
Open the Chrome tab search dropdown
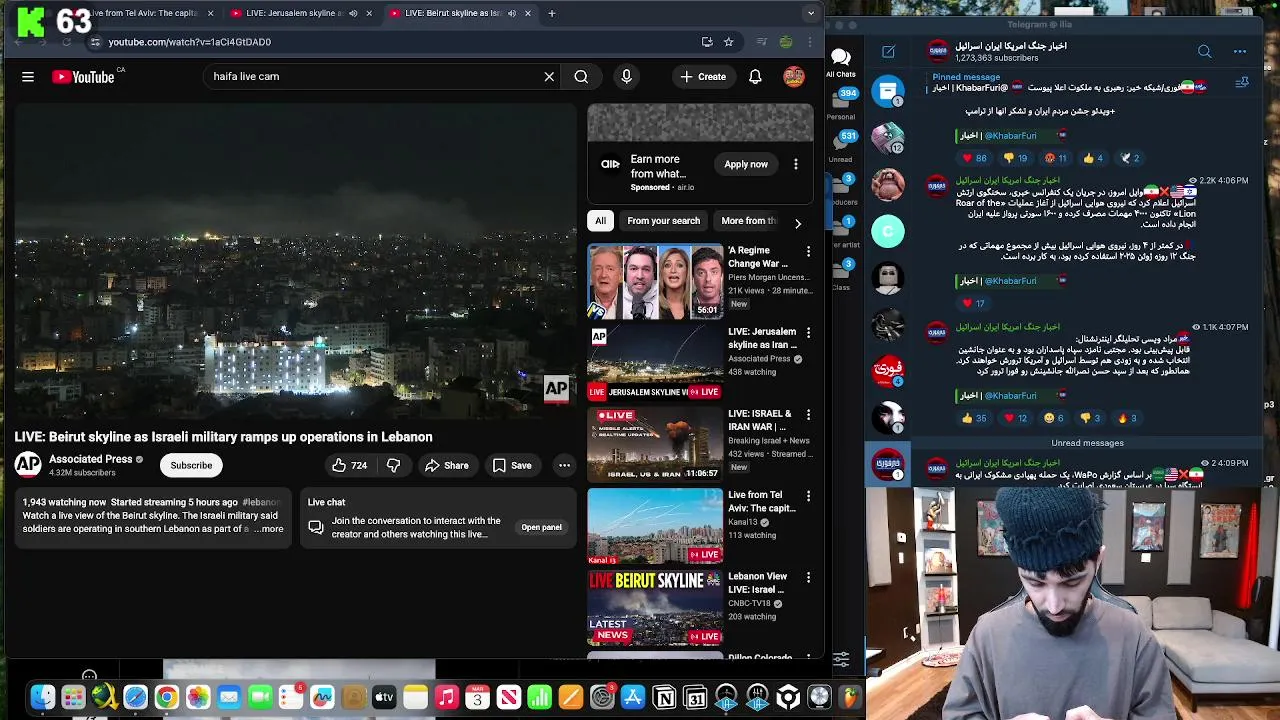click(x=811, y=13)
